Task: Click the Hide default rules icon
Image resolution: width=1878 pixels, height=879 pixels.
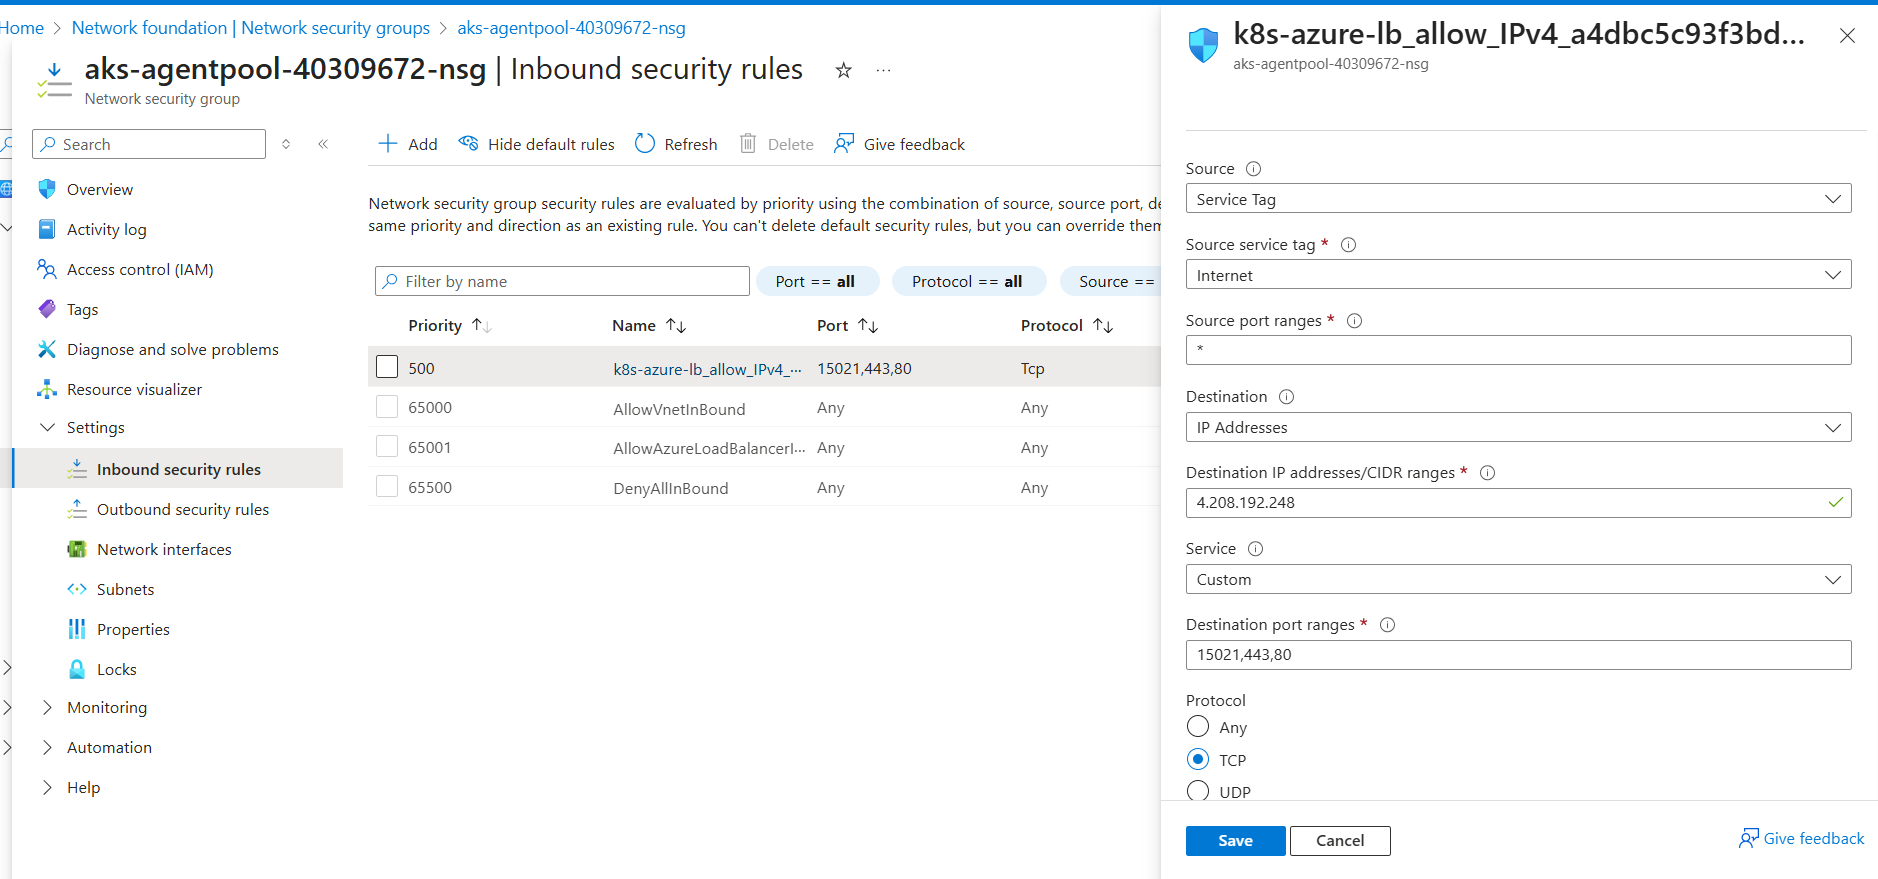Action: [x=468, y=144]
